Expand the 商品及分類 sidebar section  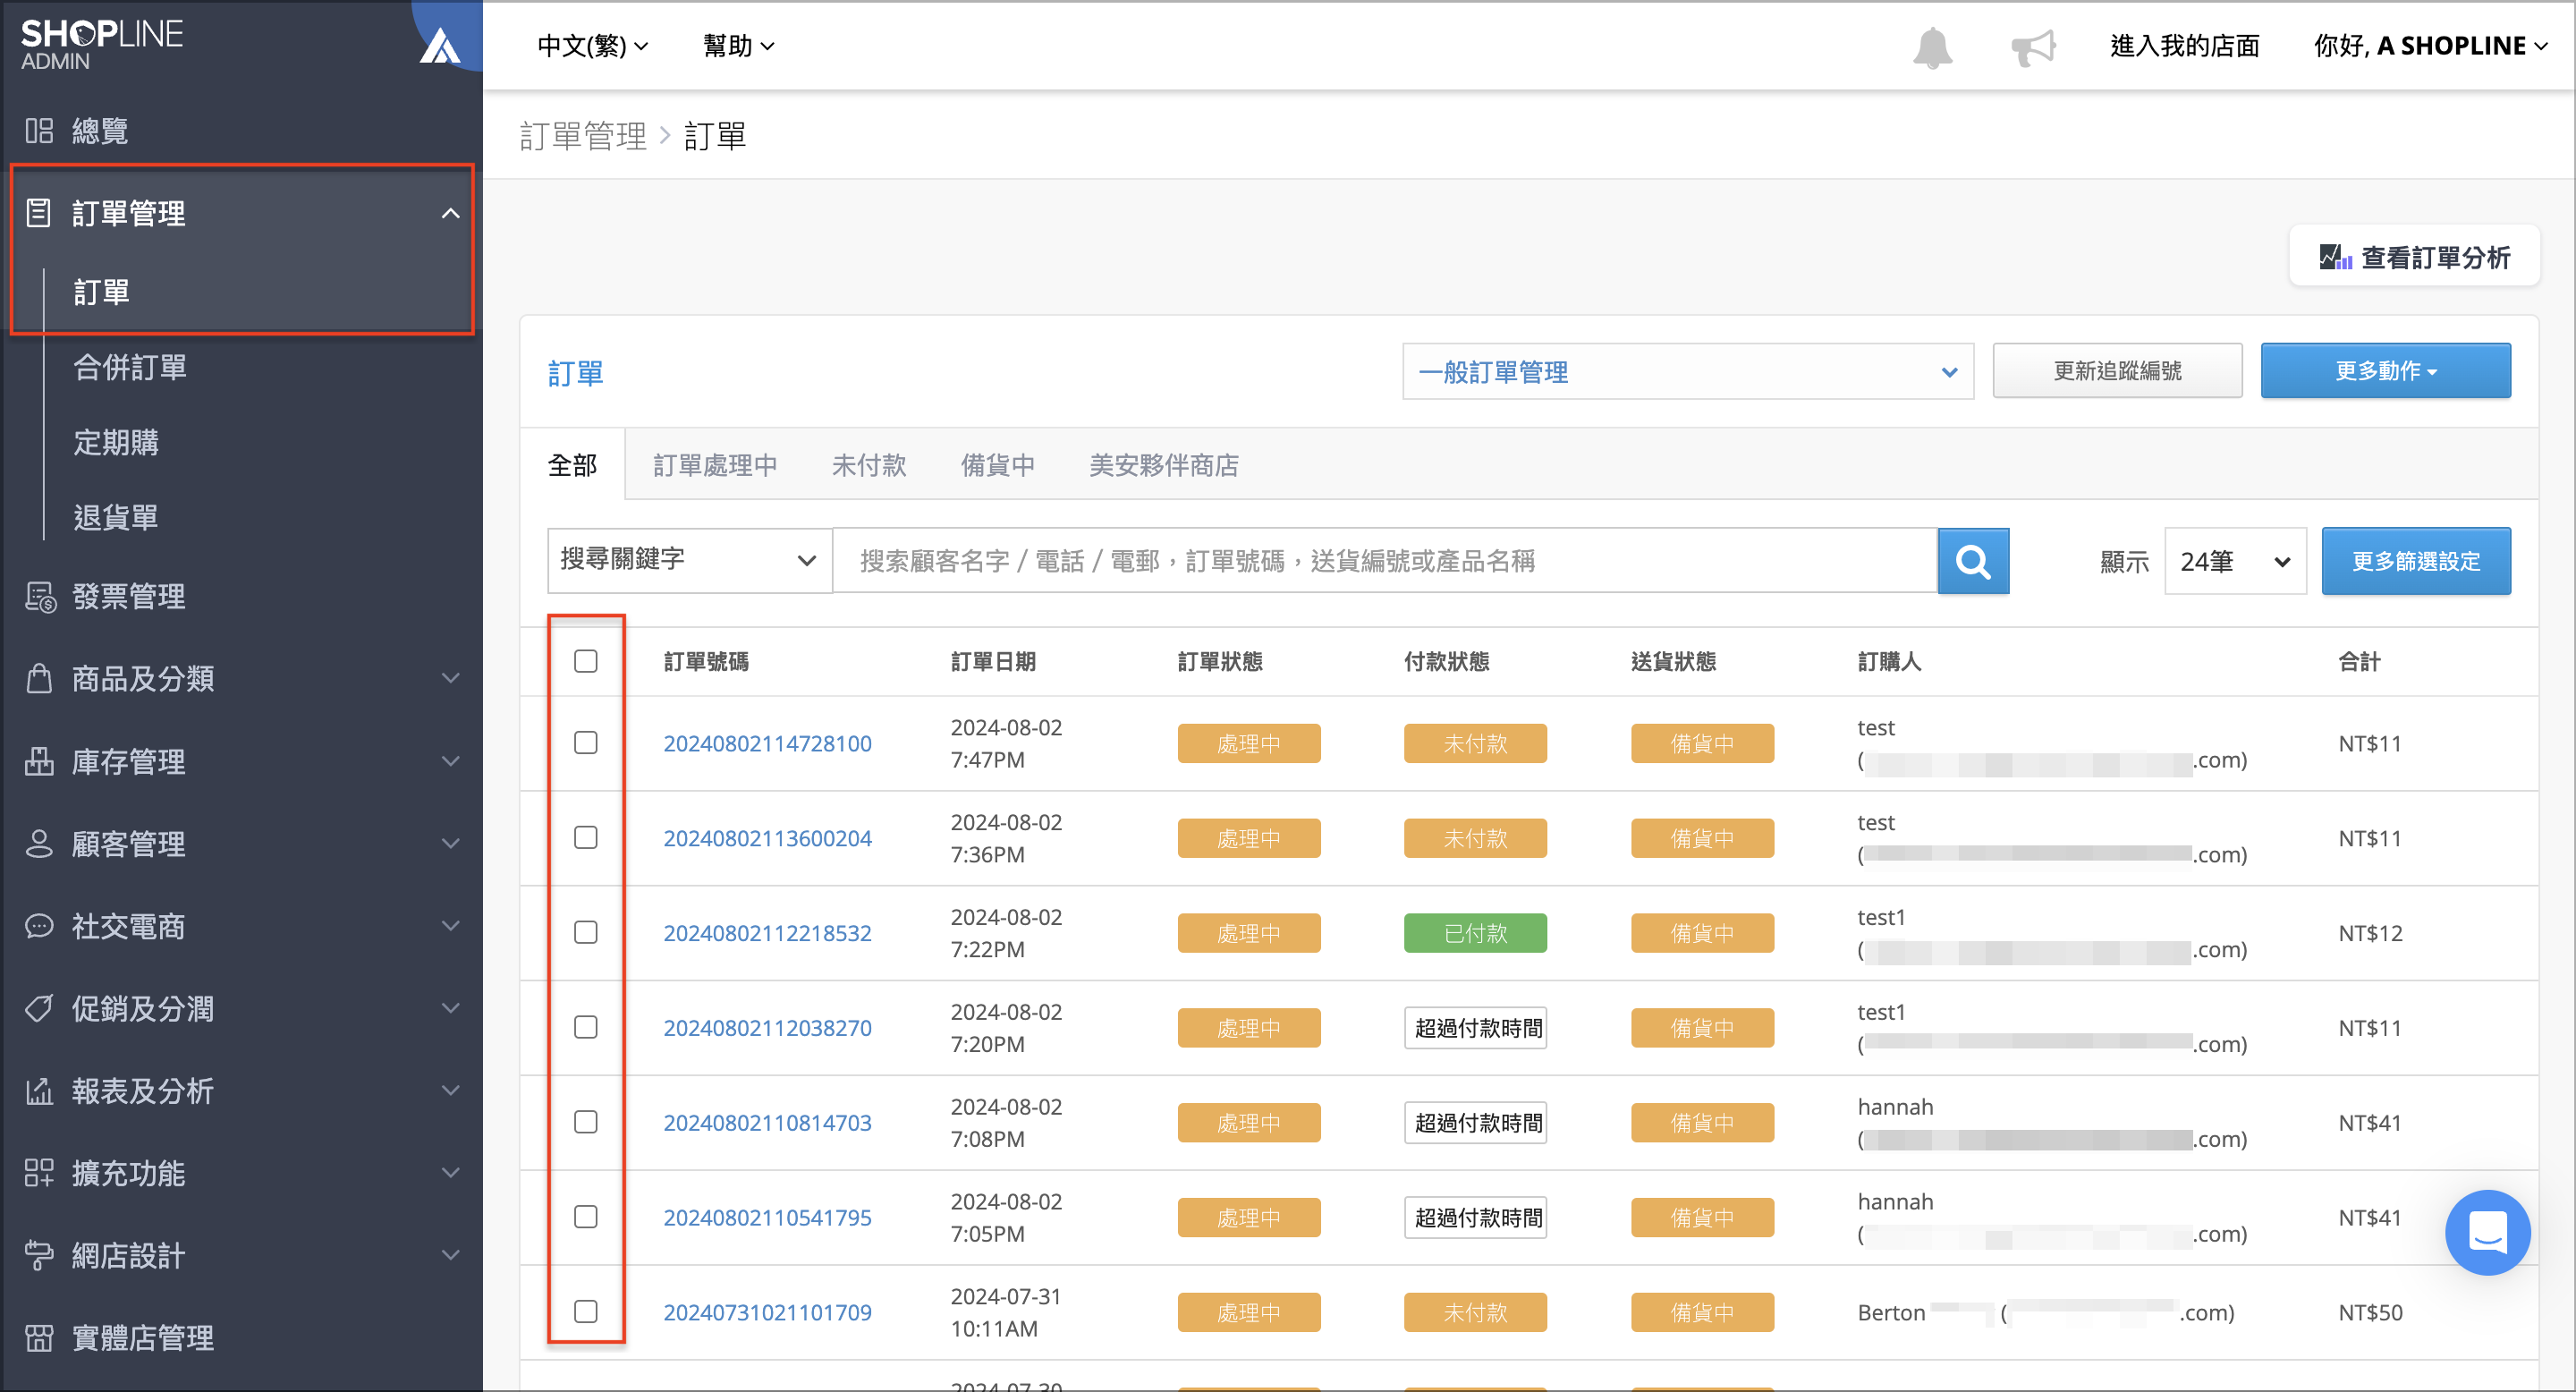click(x=451, y=678)
